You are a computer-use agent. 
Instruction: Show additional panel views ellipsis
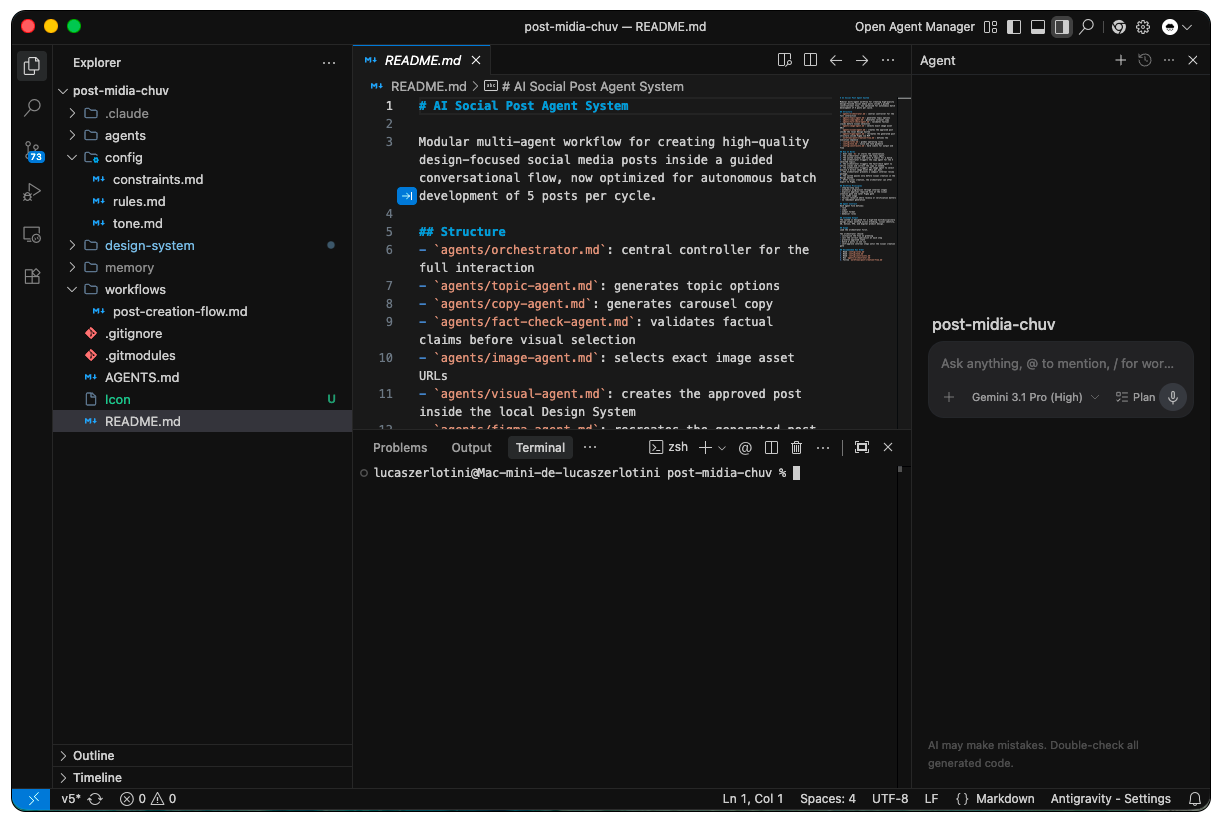coord(590,447)
